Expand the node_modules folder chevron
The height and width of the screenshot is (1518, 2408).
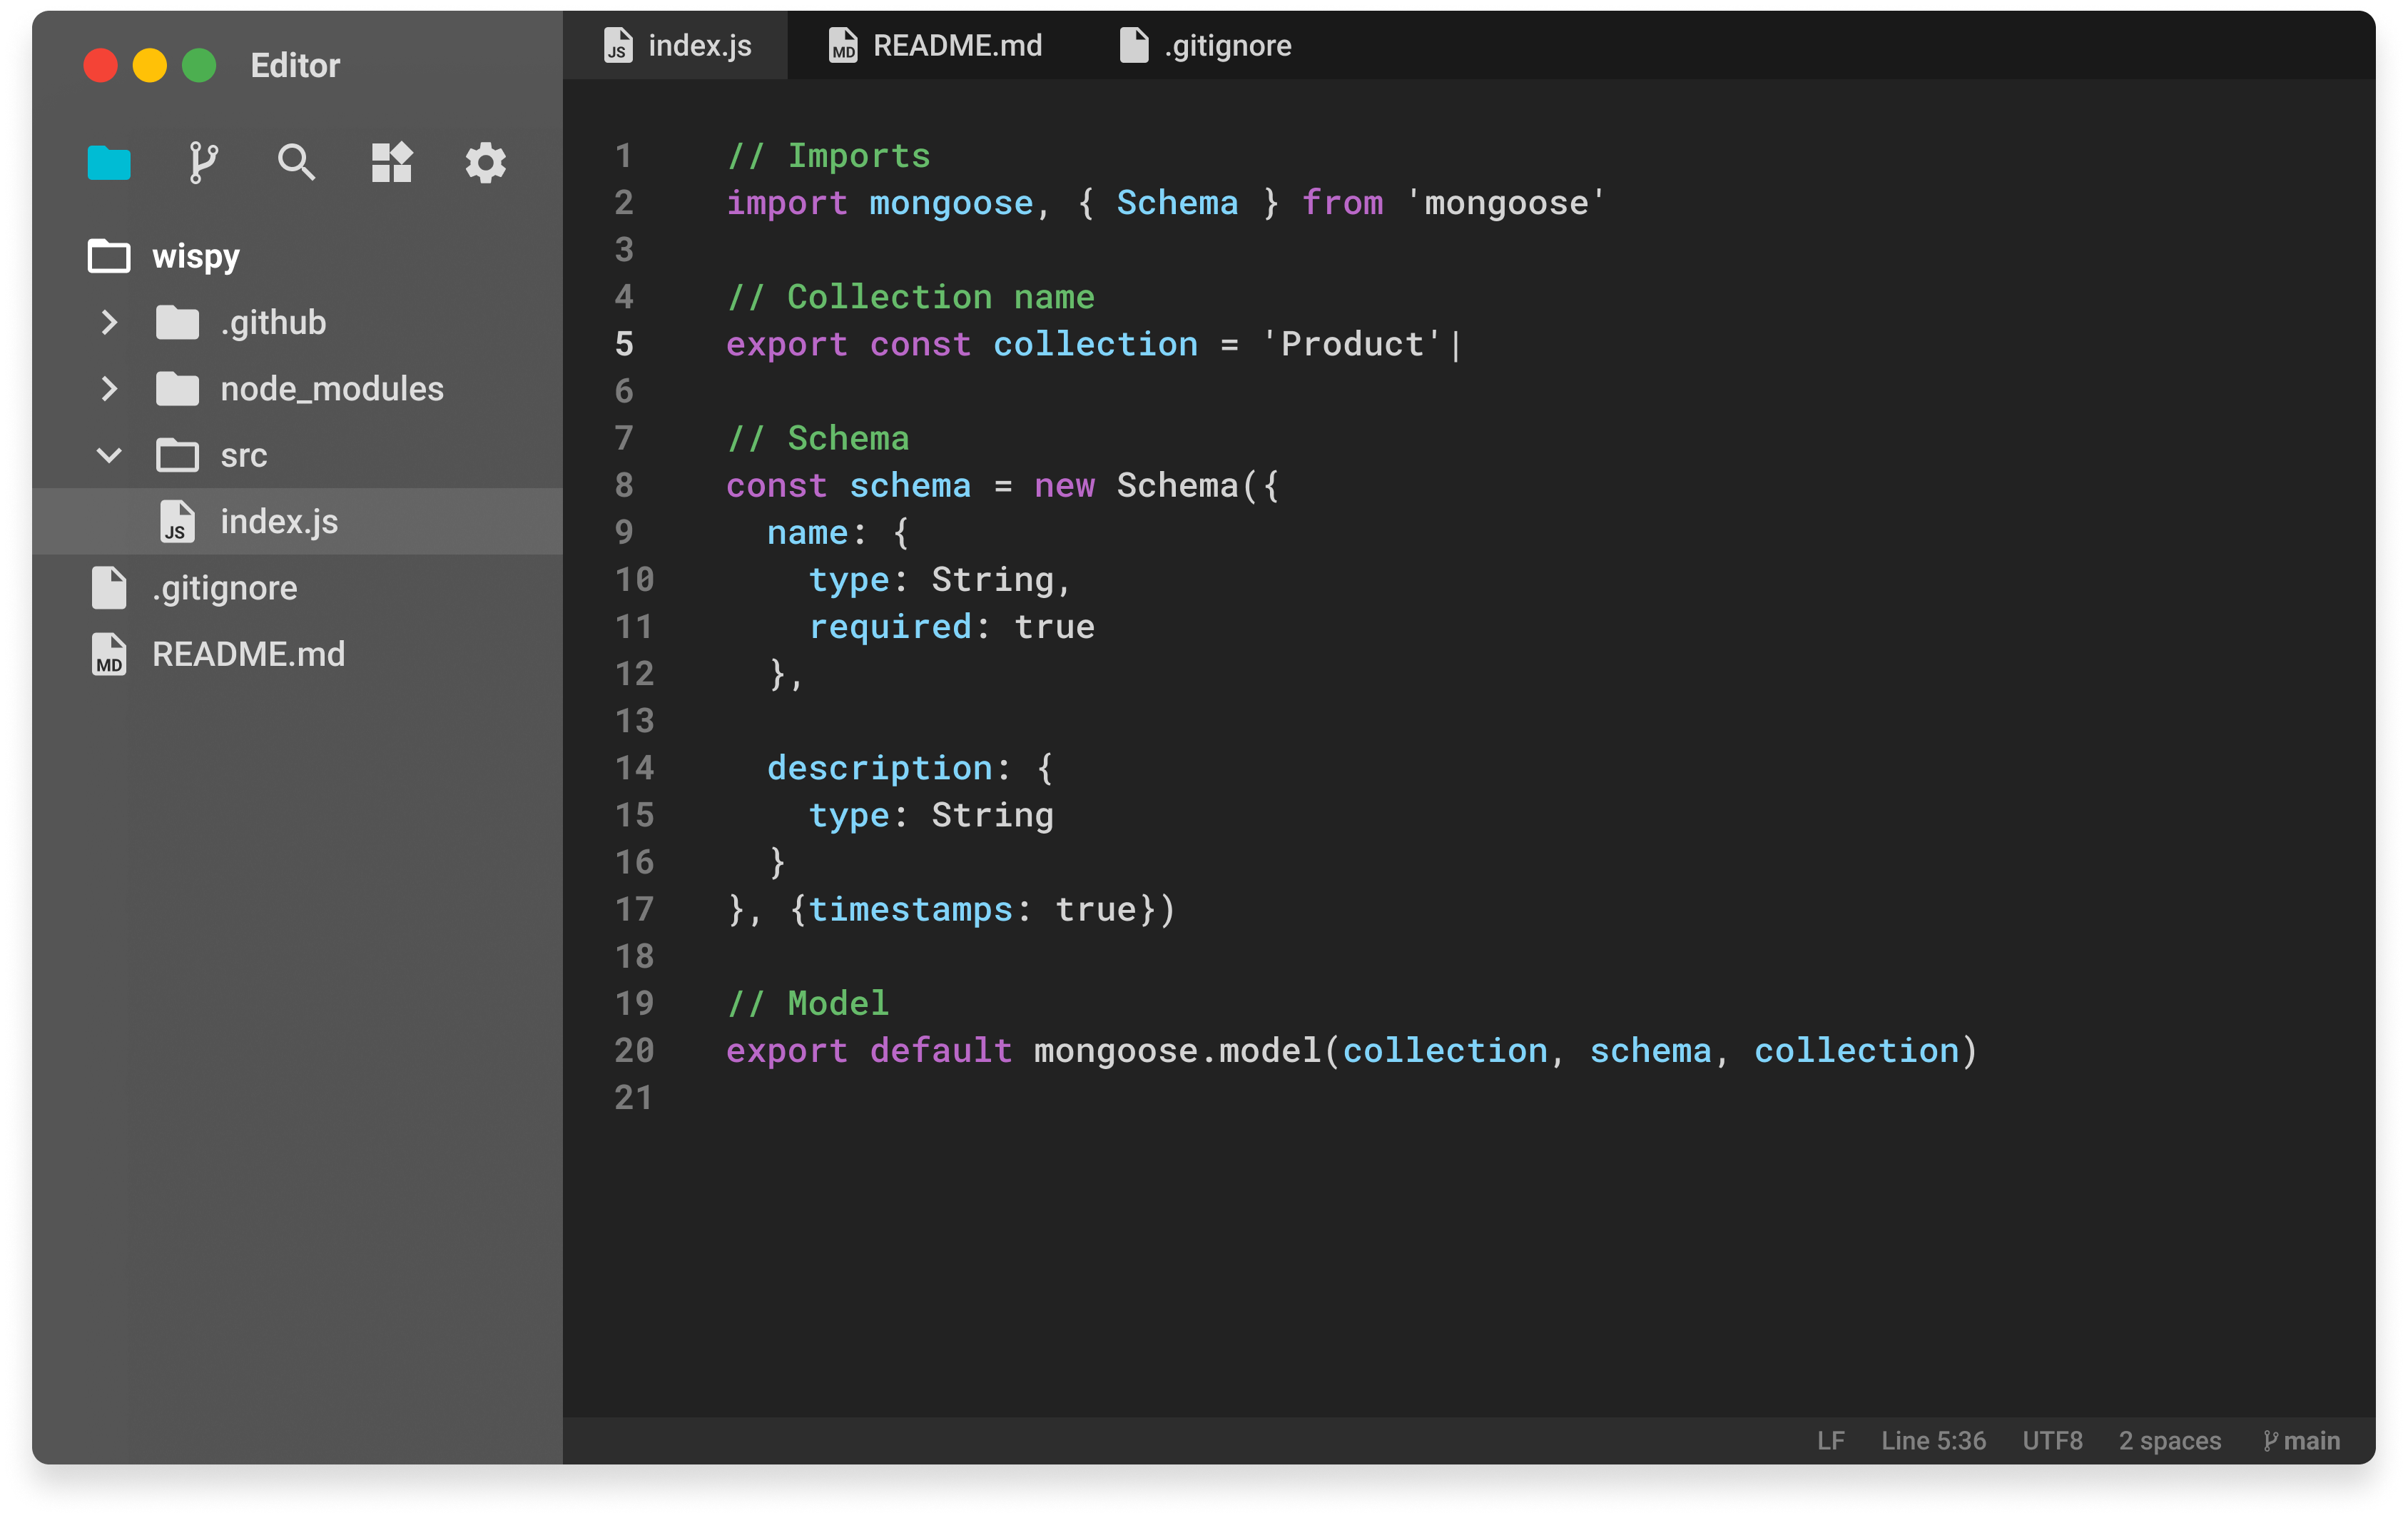[109, 389]
